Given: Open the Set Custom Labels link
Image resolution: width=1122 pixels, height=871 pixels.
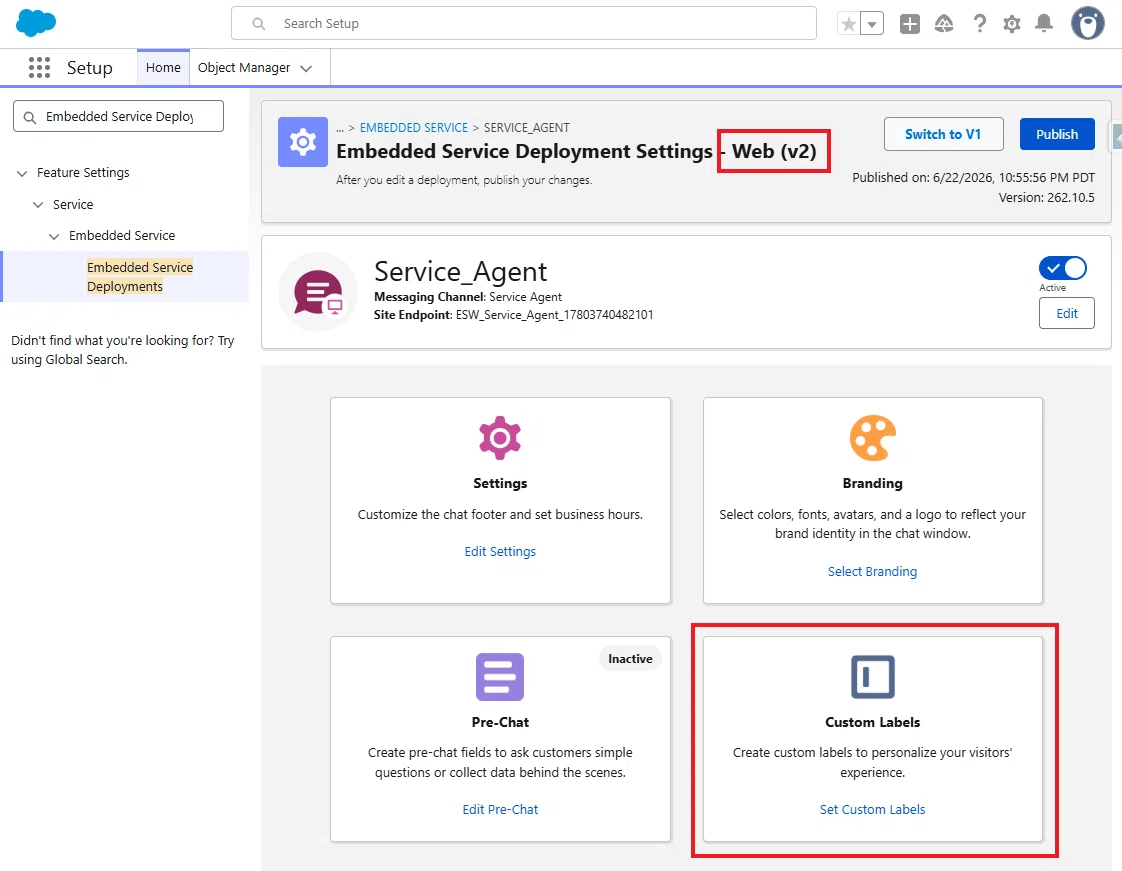Looking at the screenshot, I should point(872,809).
